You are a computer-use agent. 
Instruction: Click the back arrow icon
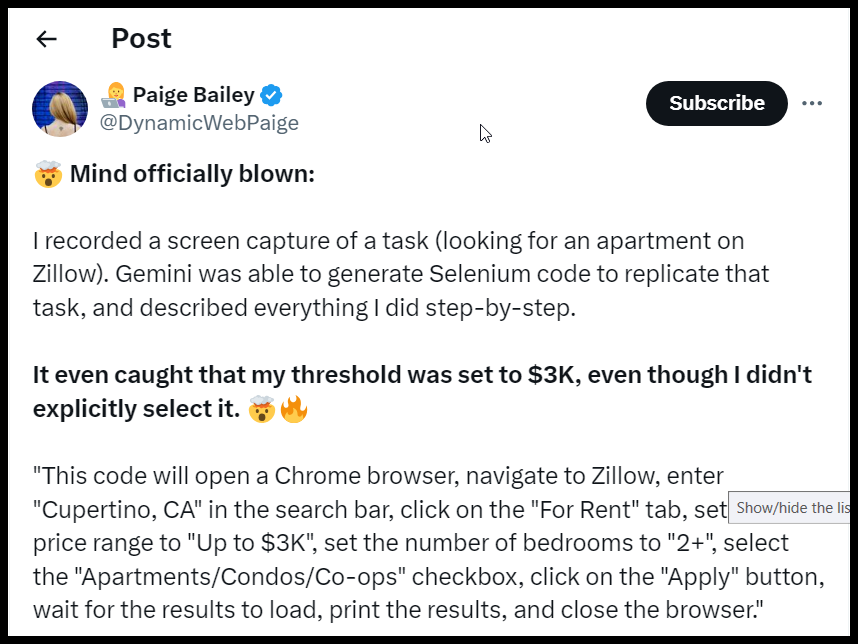(x=46, y=39)
